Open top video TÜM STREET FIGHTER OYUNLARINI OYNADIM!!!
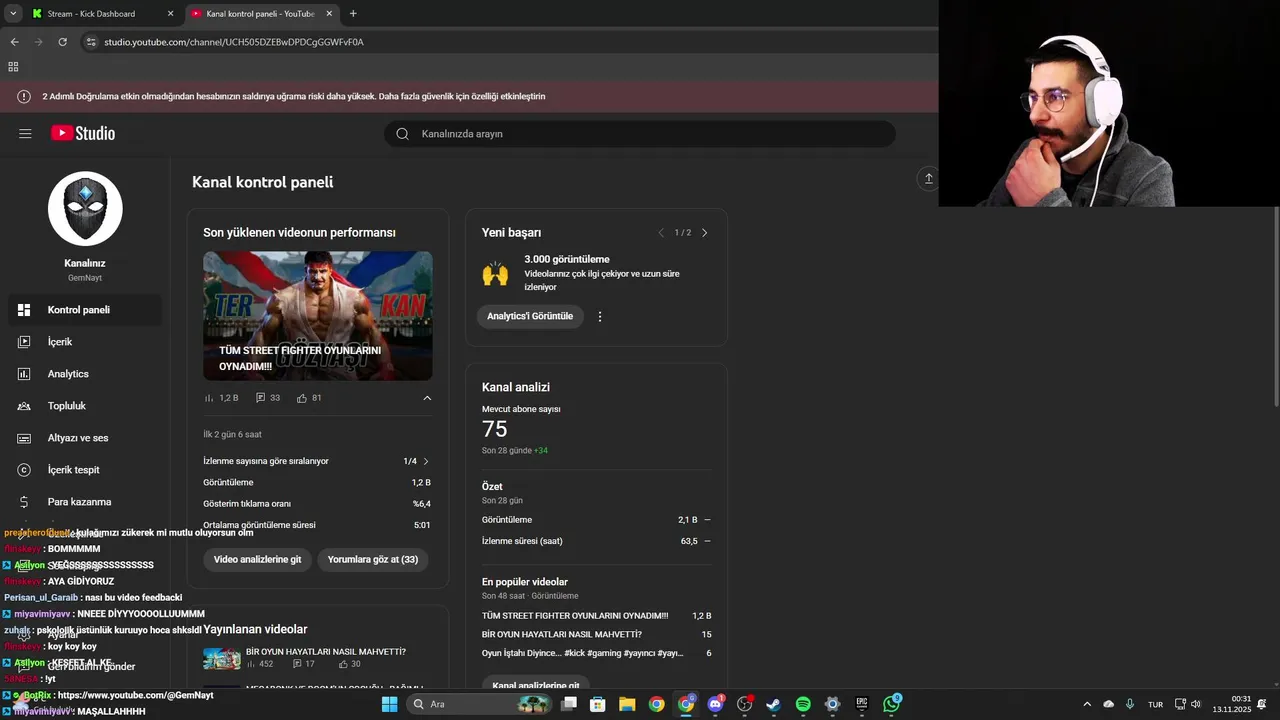Image resolution: width=1280 pixels, height=720 pixels. (575, 616)
